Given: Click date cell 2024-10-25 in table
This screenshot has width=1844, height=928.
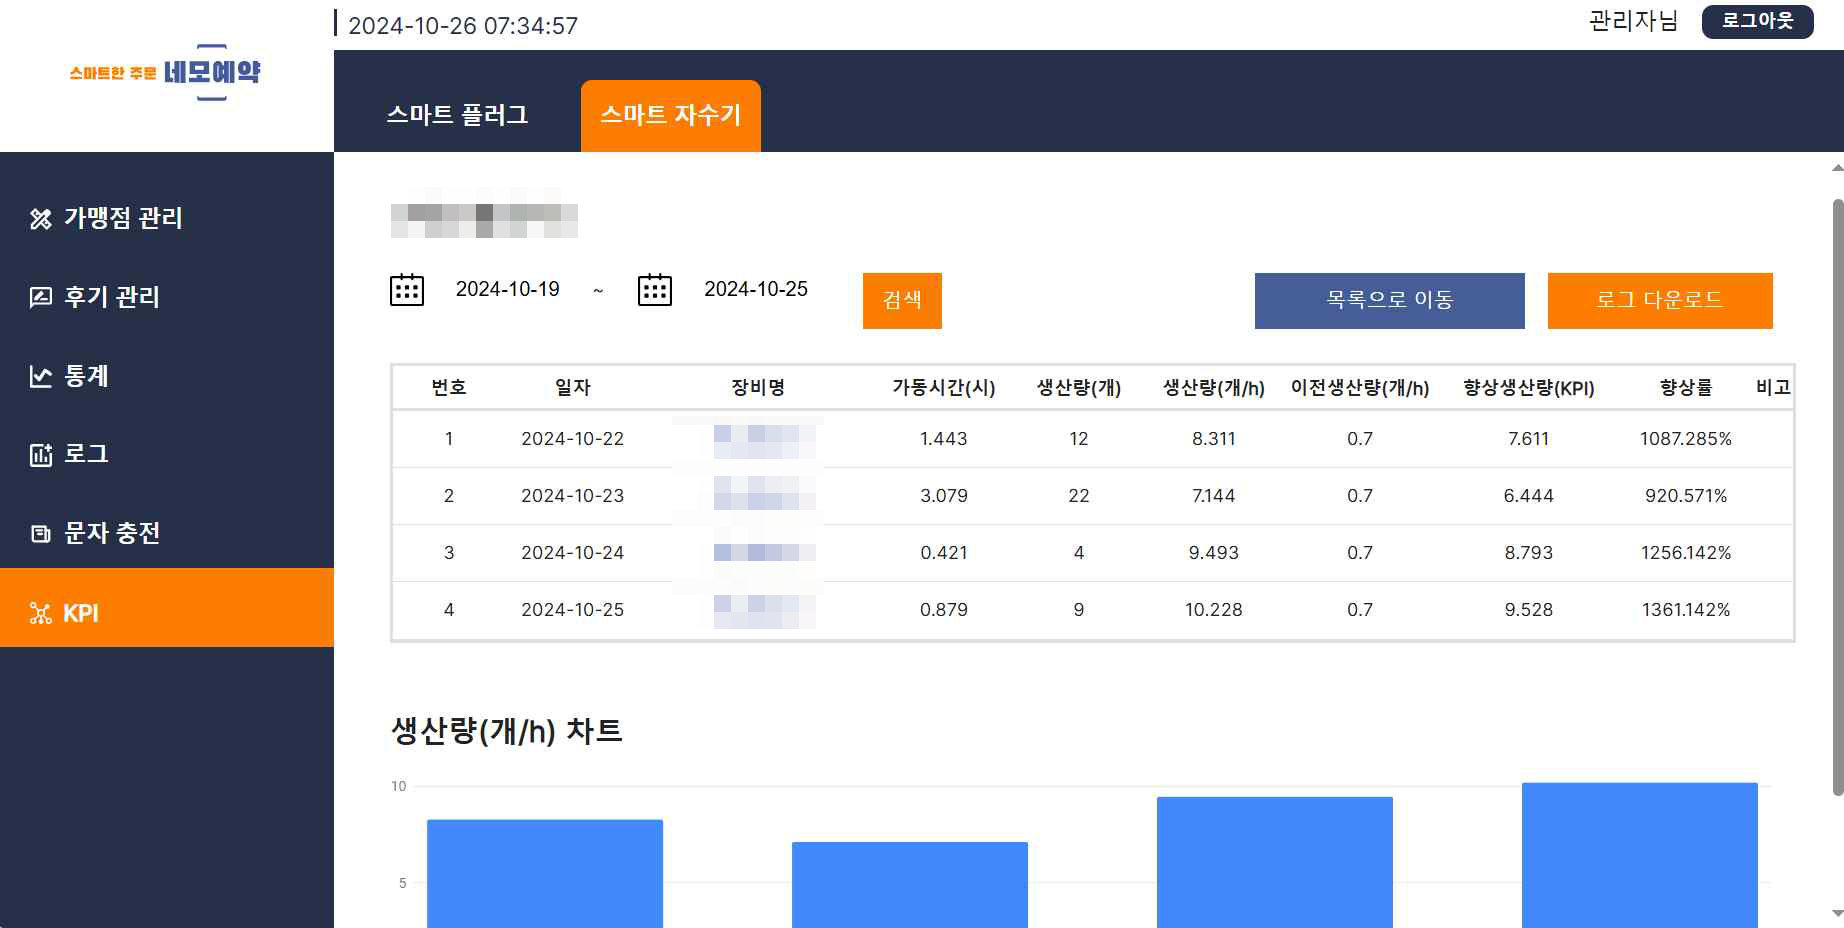Looking at the screenshot, I should click(x=573, y=610).
